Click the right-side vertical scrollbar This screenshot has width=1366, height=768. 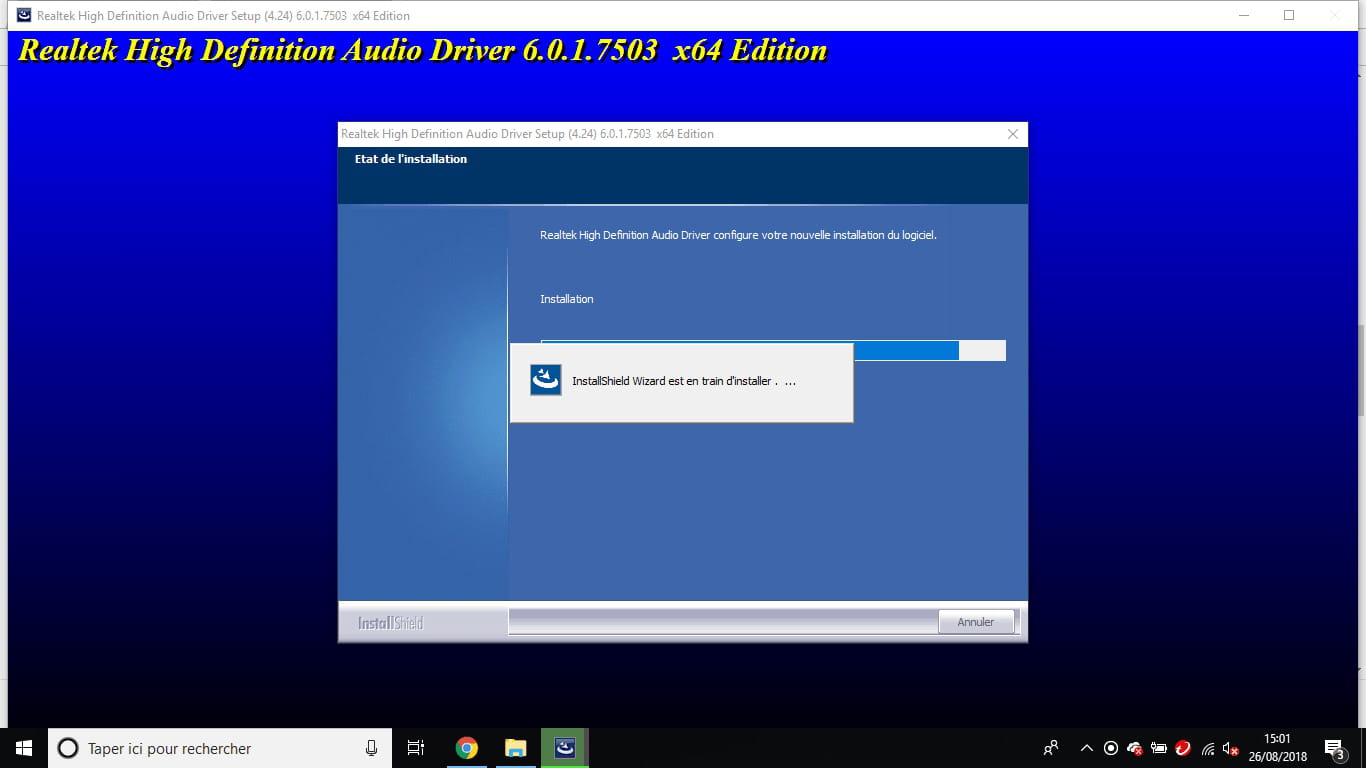coord(1361,370)
